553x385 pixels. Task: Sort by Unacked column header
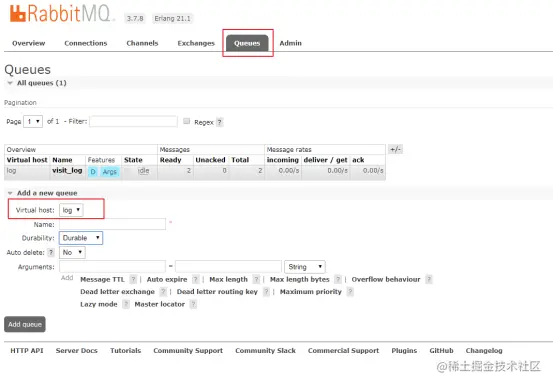(210, 160)
